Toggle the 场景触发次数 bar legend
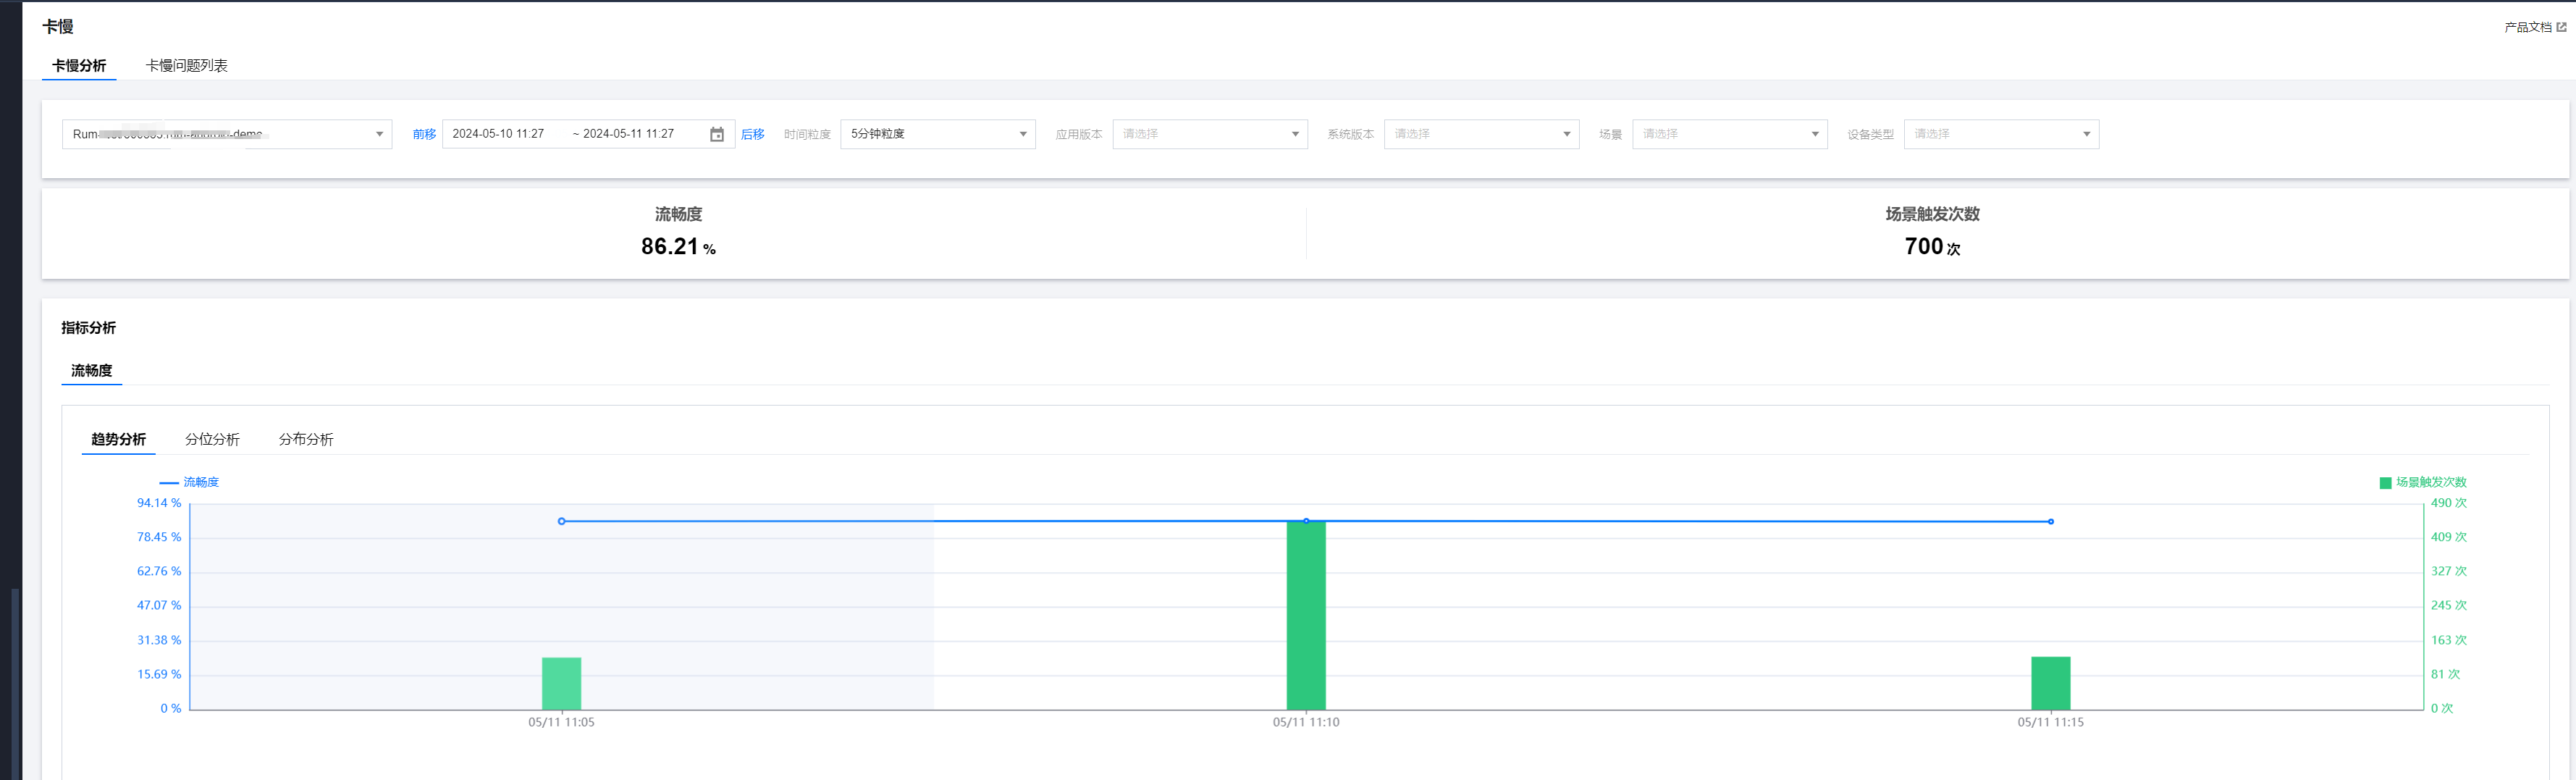The width and height of the screenshot is (2576, 780). click(x=2423, y=482)
